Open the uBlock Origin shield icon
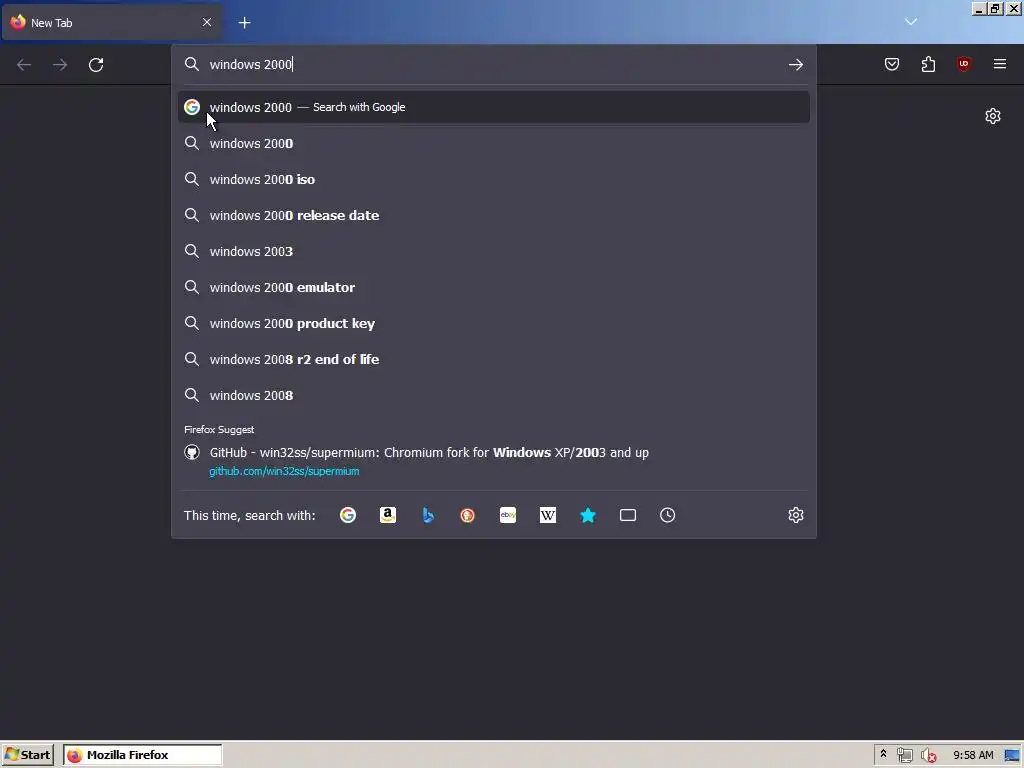 pos(963,64)
